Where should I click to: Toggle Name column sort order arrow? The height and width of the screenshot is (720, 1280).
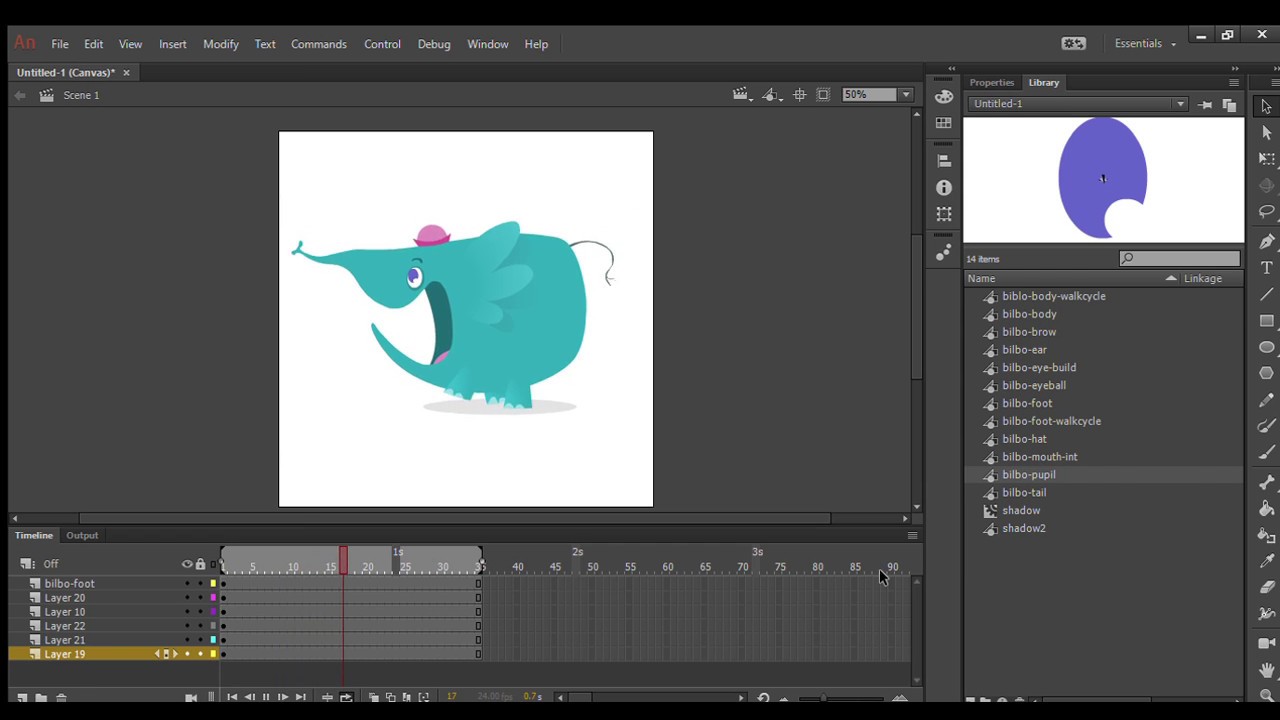1171,279
